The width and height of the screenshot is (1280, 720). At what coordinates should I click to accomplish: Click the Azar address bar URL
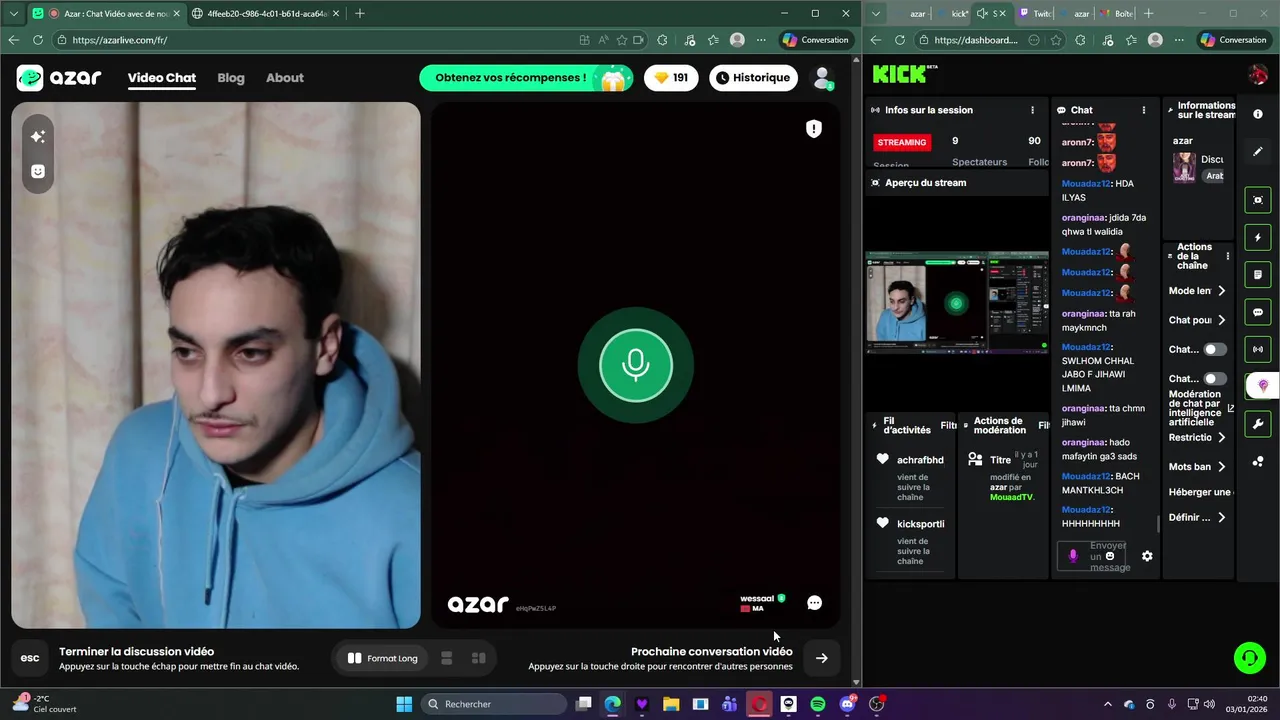coord(120,40)
